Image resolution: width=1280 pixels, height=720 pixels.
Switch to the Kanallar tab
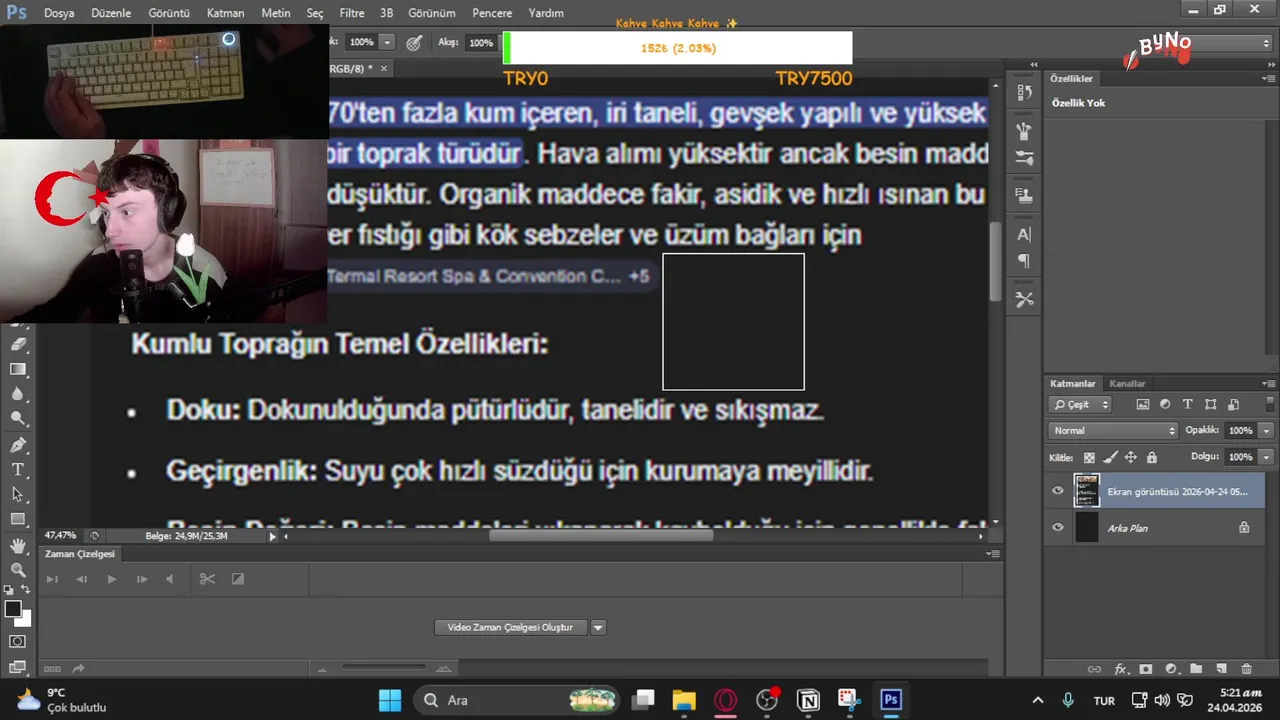pos(1127,383)
